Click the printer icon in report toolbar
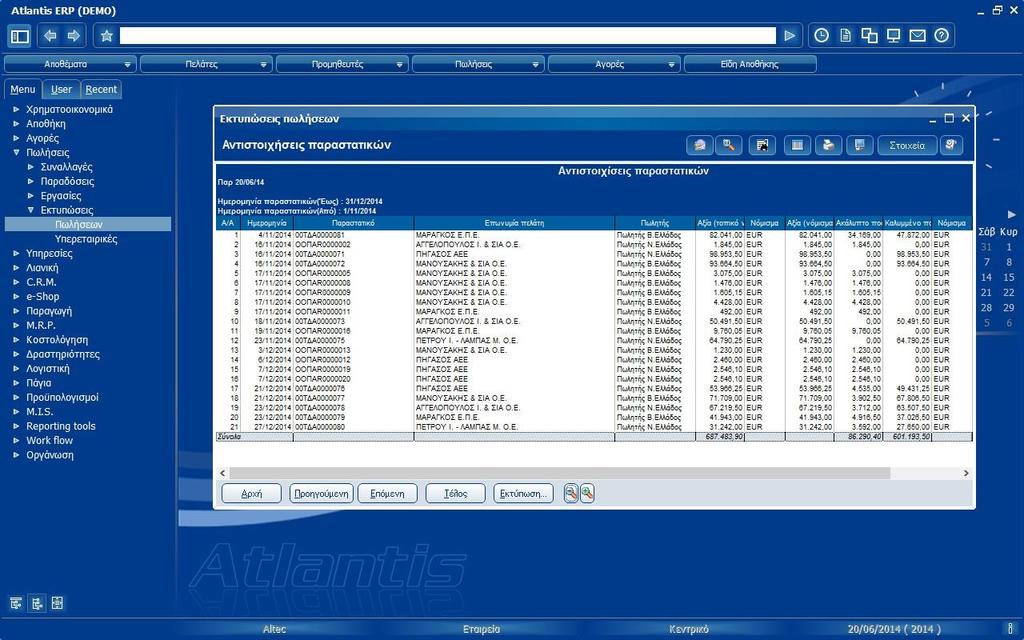Image resolution: width=1024 pixels, height=640 pixels. [x=829, y=145]
